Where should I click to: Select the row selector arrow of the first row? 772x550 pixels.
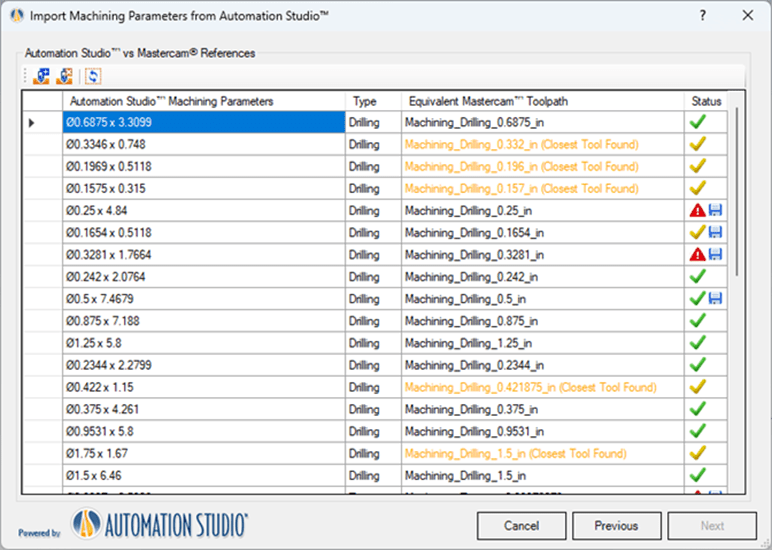click(x=32, y=123)
